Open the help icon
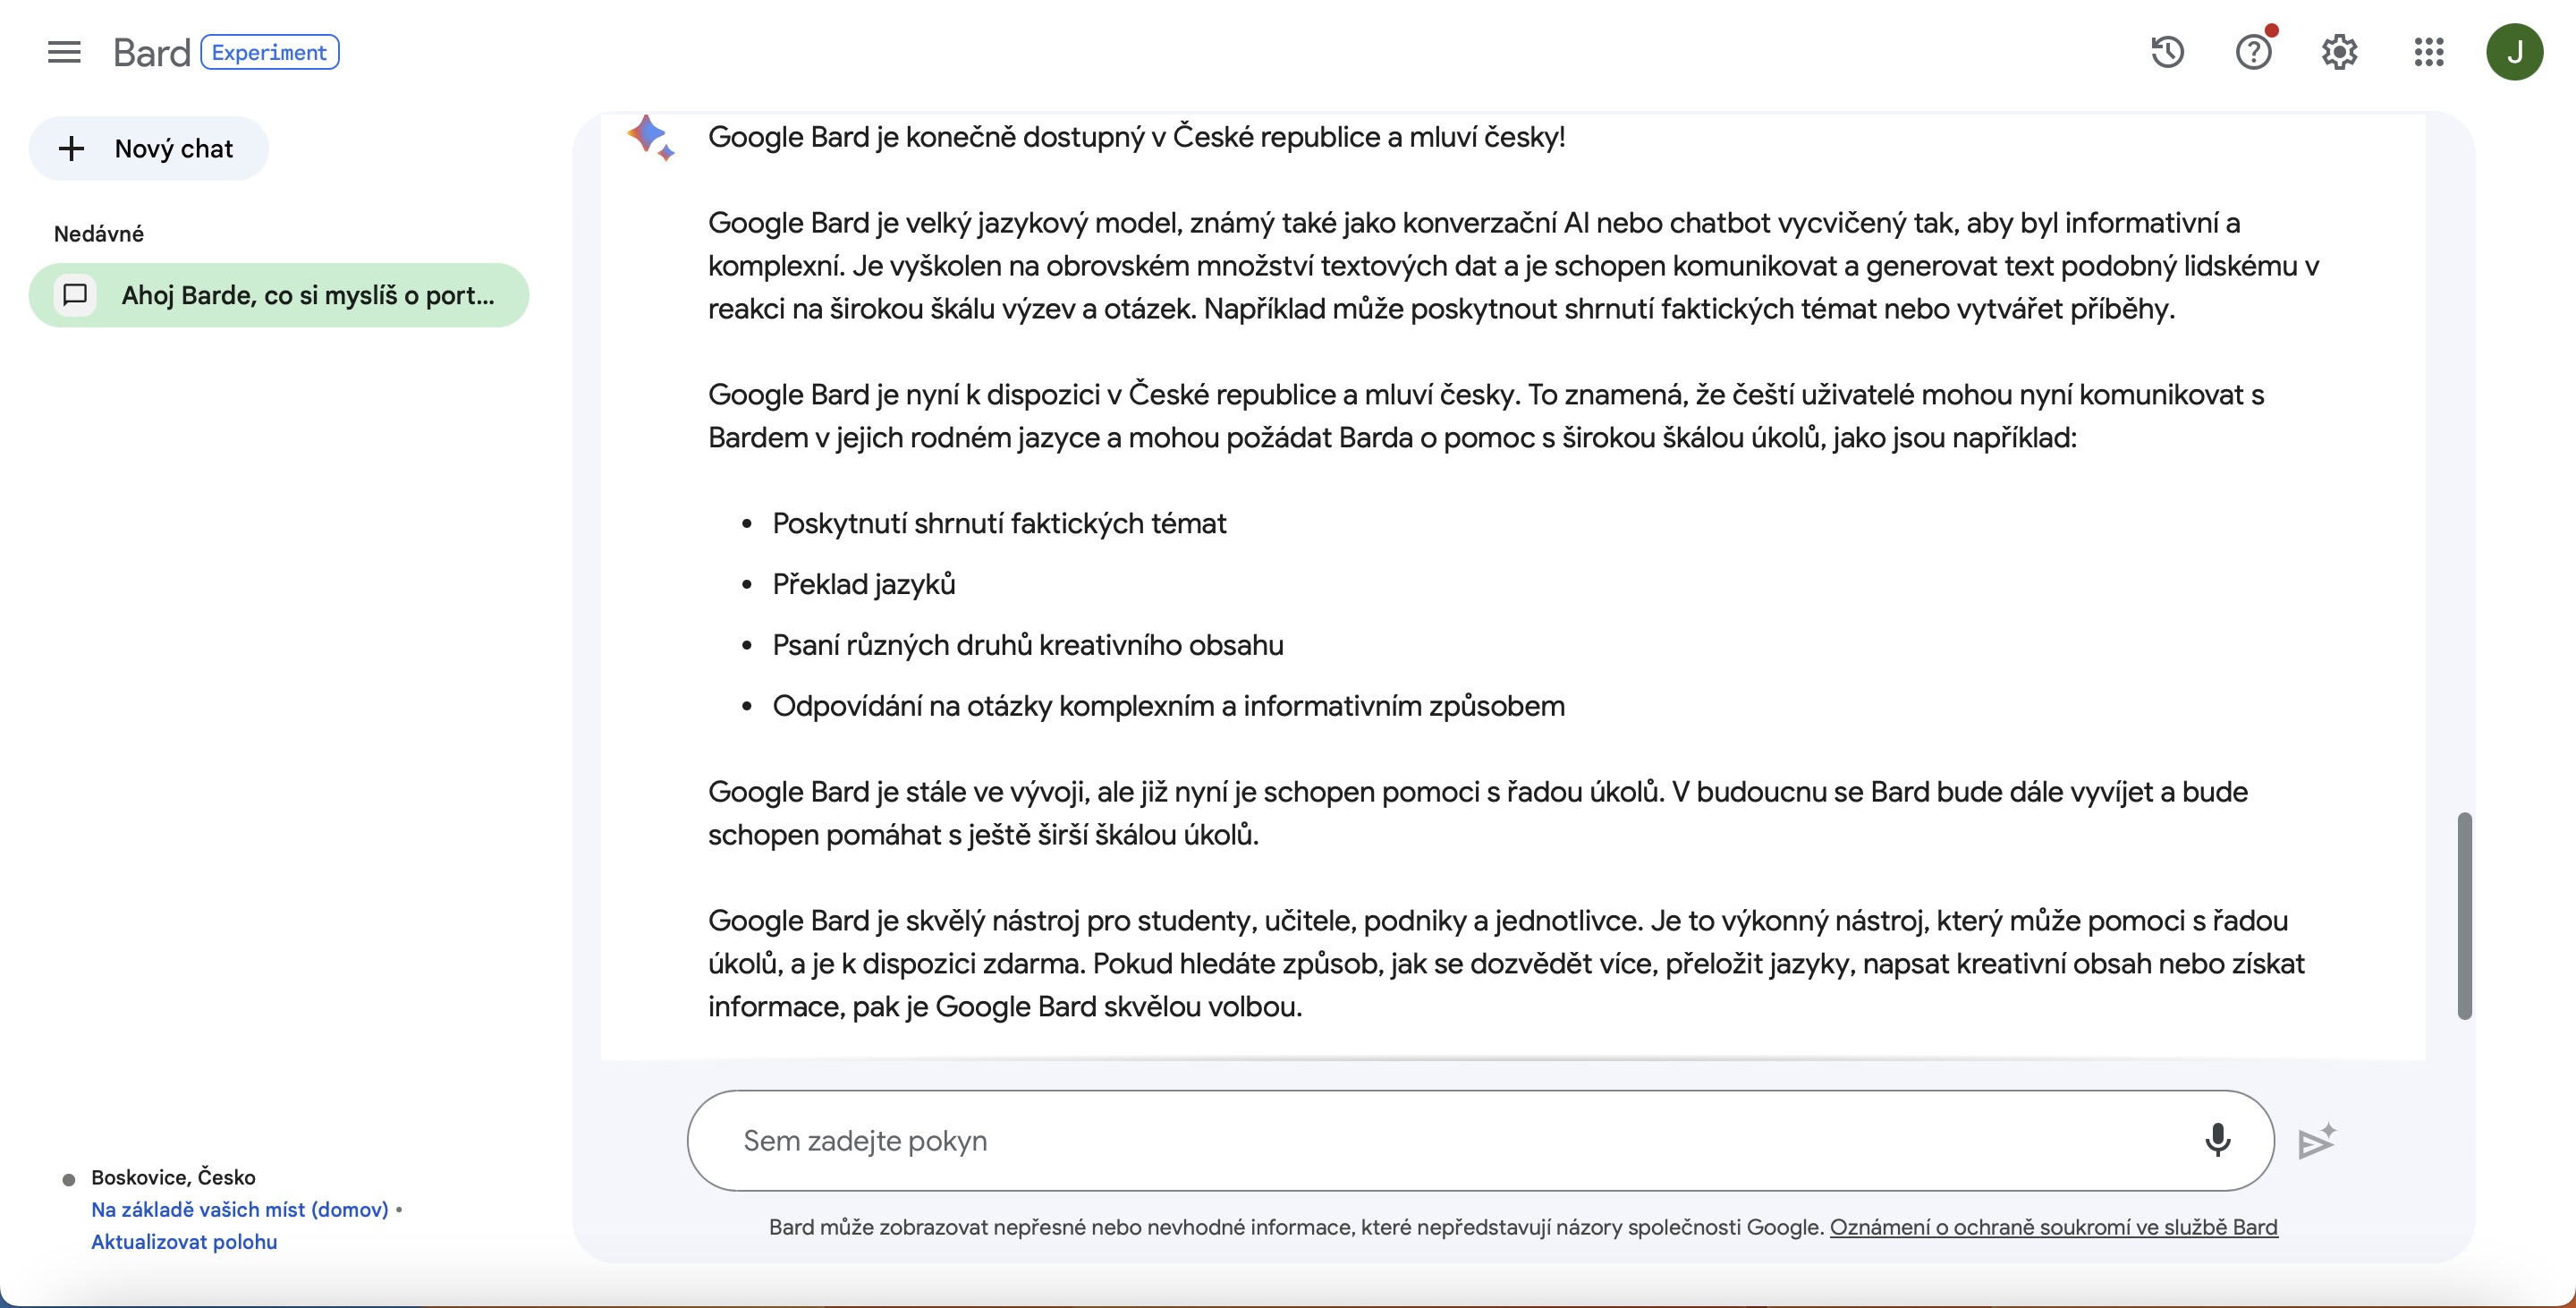Viewport: 2576px width, 1308px height. pyautogui.click(x=2254, y=51)
